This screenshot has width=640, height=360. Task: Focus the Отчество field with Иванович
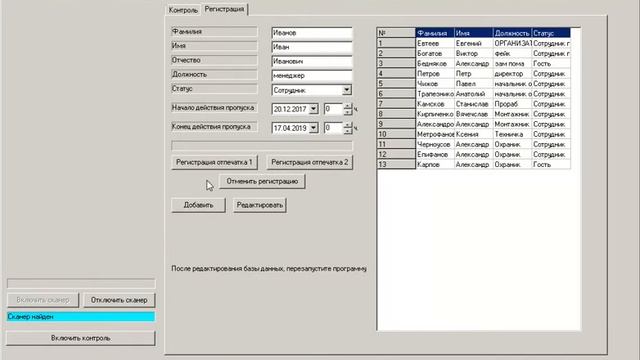coord(311,61)
